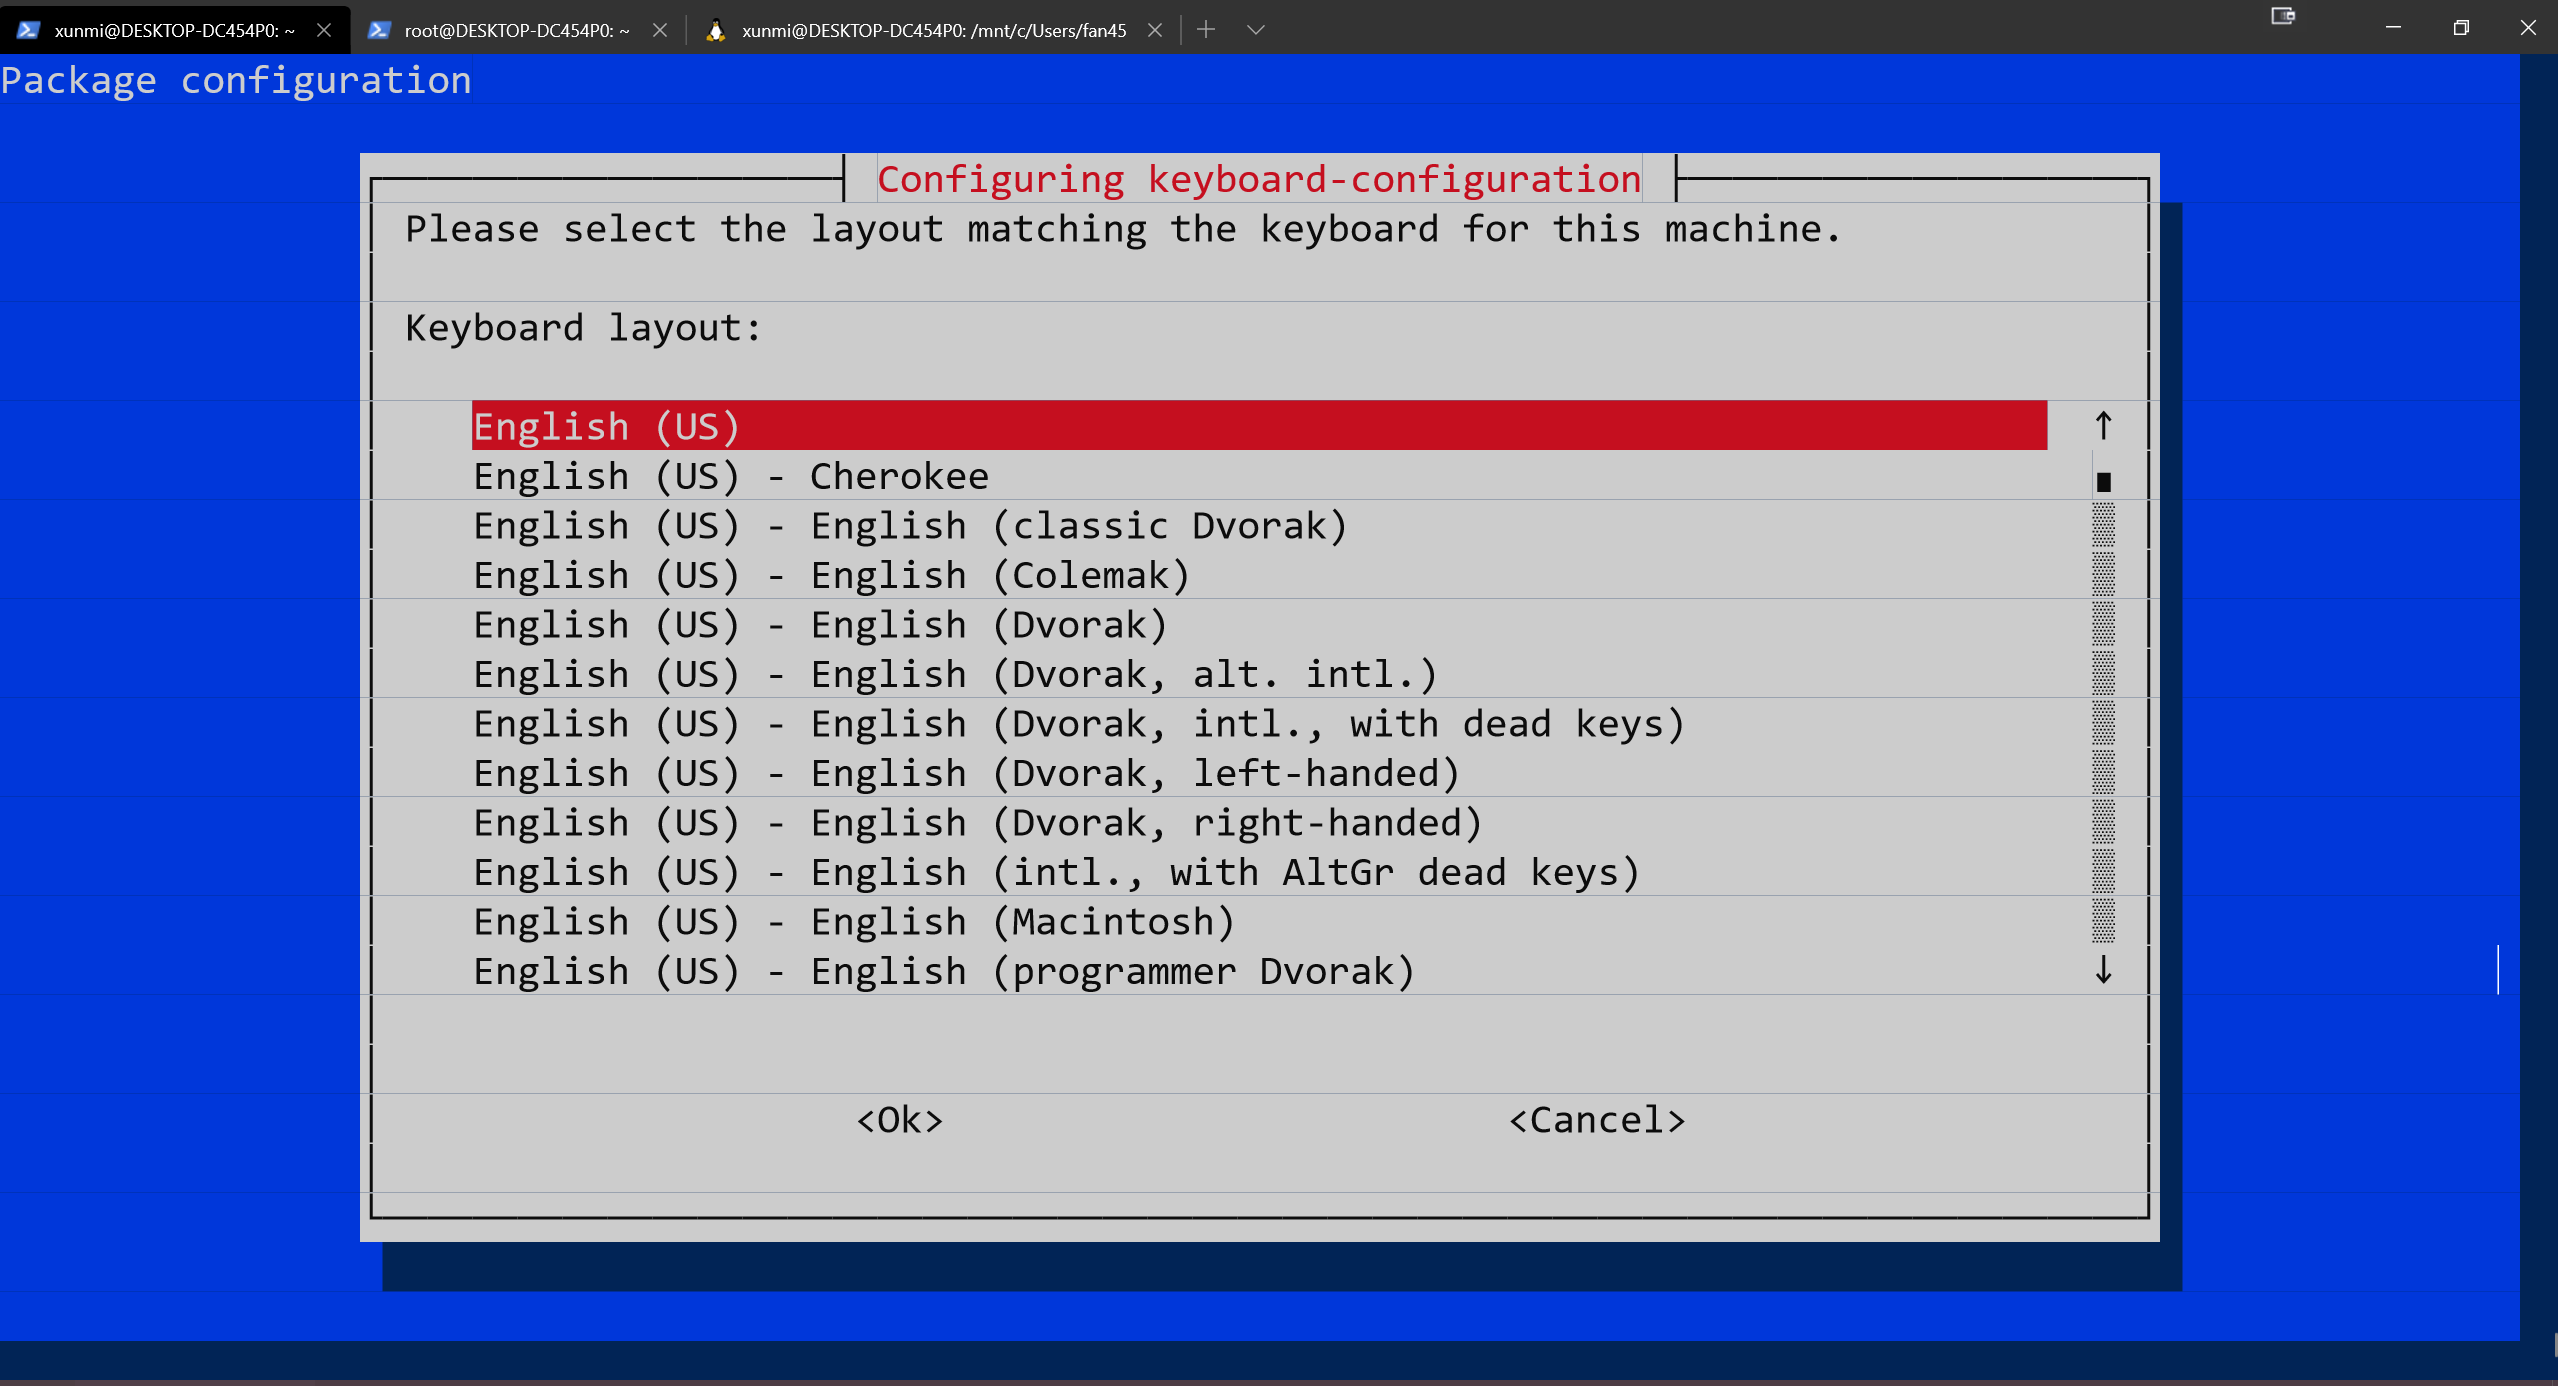
Task: Click the Linux penguin icon on third tab
Action: (715, 30)
